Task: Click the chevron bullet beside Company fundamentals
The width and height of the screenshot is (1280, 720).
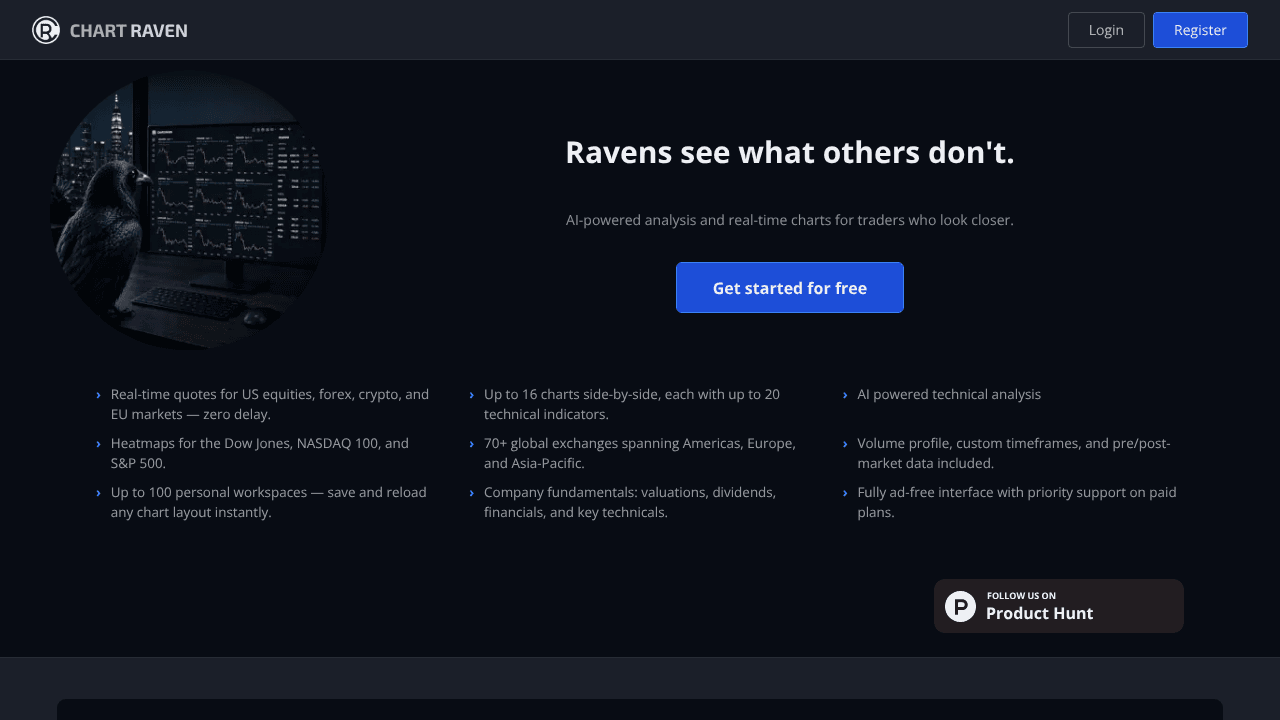Action: point(471,494)
